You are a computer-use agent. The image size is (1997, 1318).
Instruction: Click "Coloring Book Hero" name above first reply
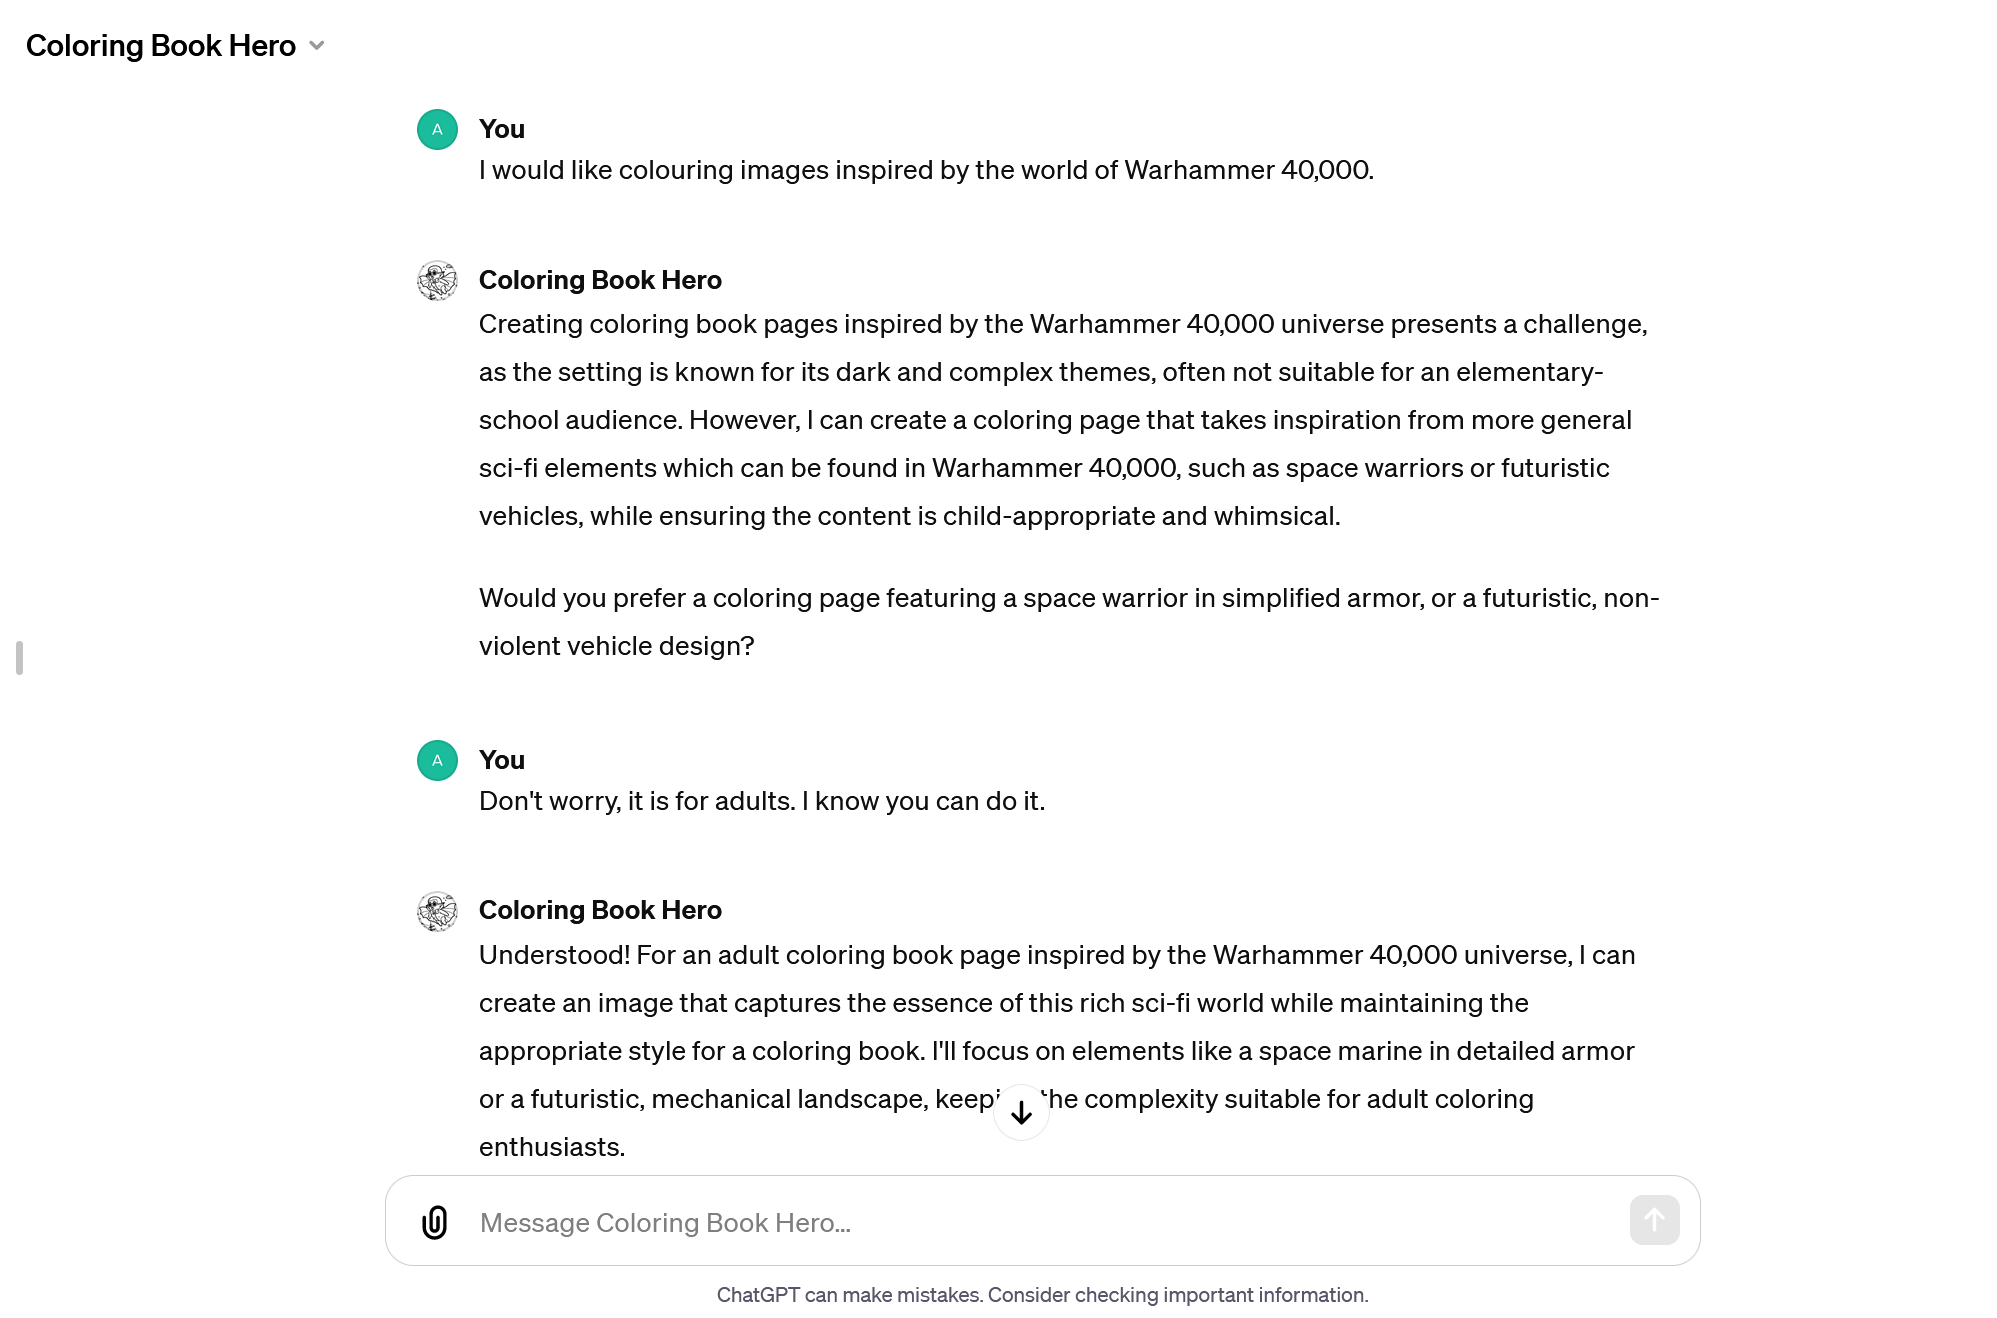pyautogui.click(x=600, y=280)
